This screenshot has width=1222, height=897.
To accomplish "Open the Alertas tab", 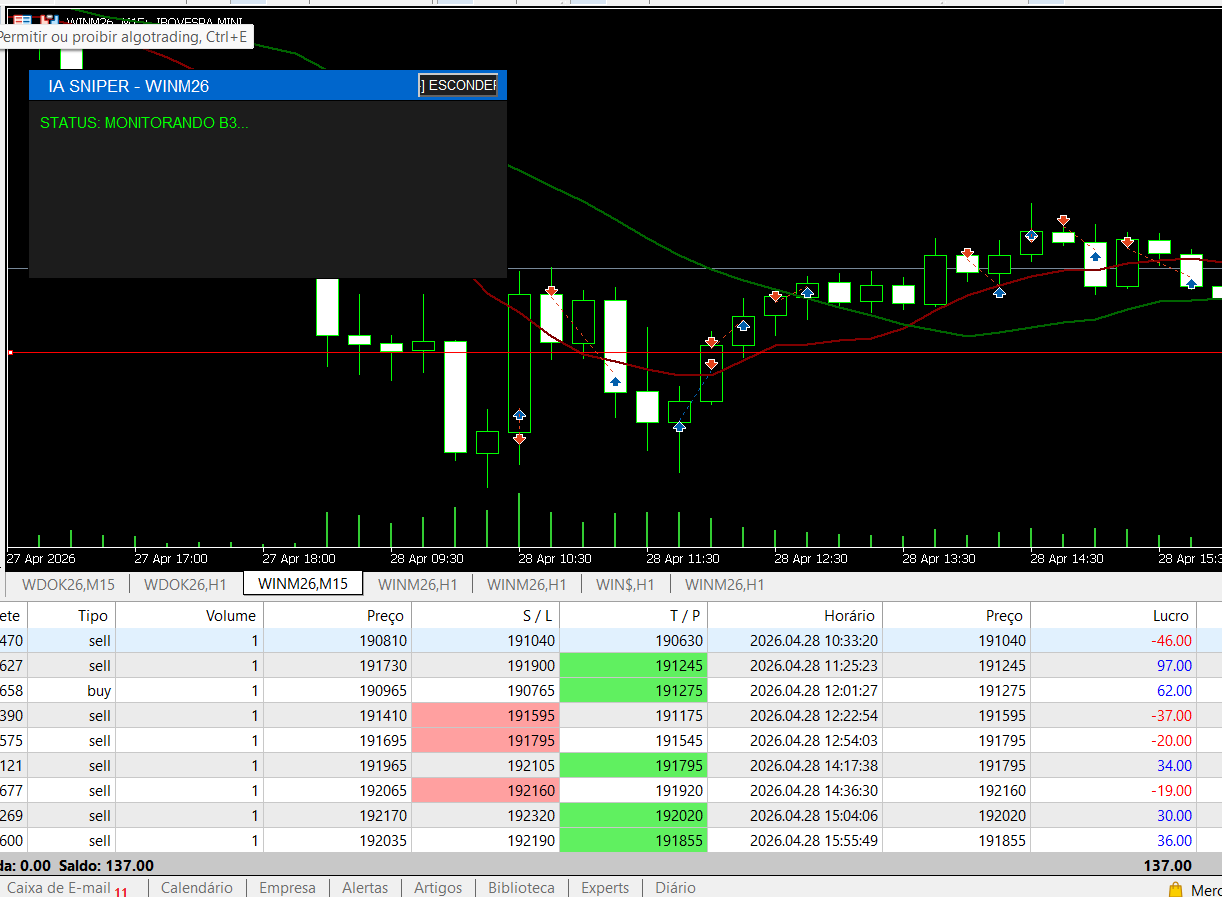I will point(365,888).
